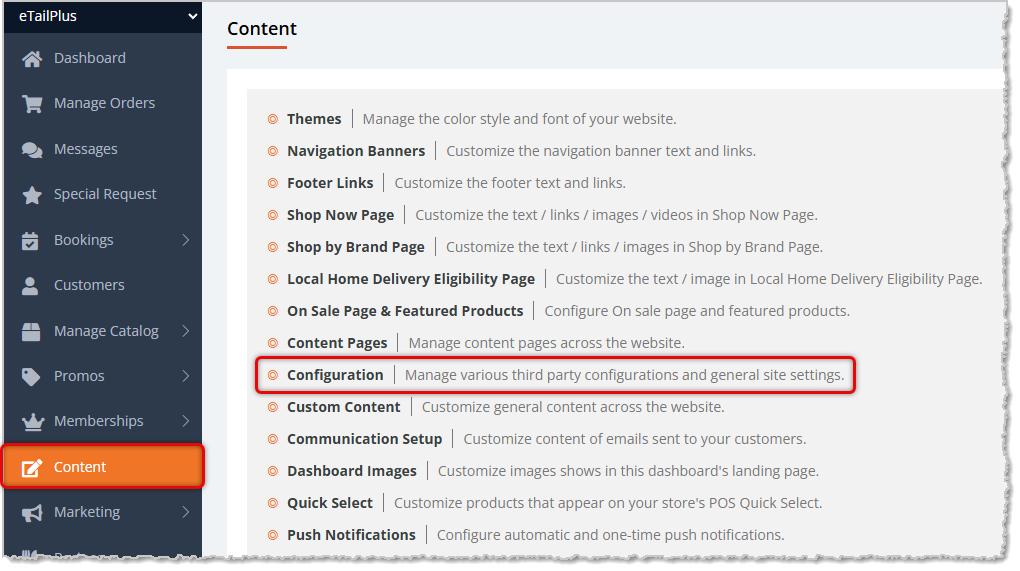Click 'Customize the footer text and links' text
The image size is (1020, 571).
pyautogui.click(x=510, y=183)
